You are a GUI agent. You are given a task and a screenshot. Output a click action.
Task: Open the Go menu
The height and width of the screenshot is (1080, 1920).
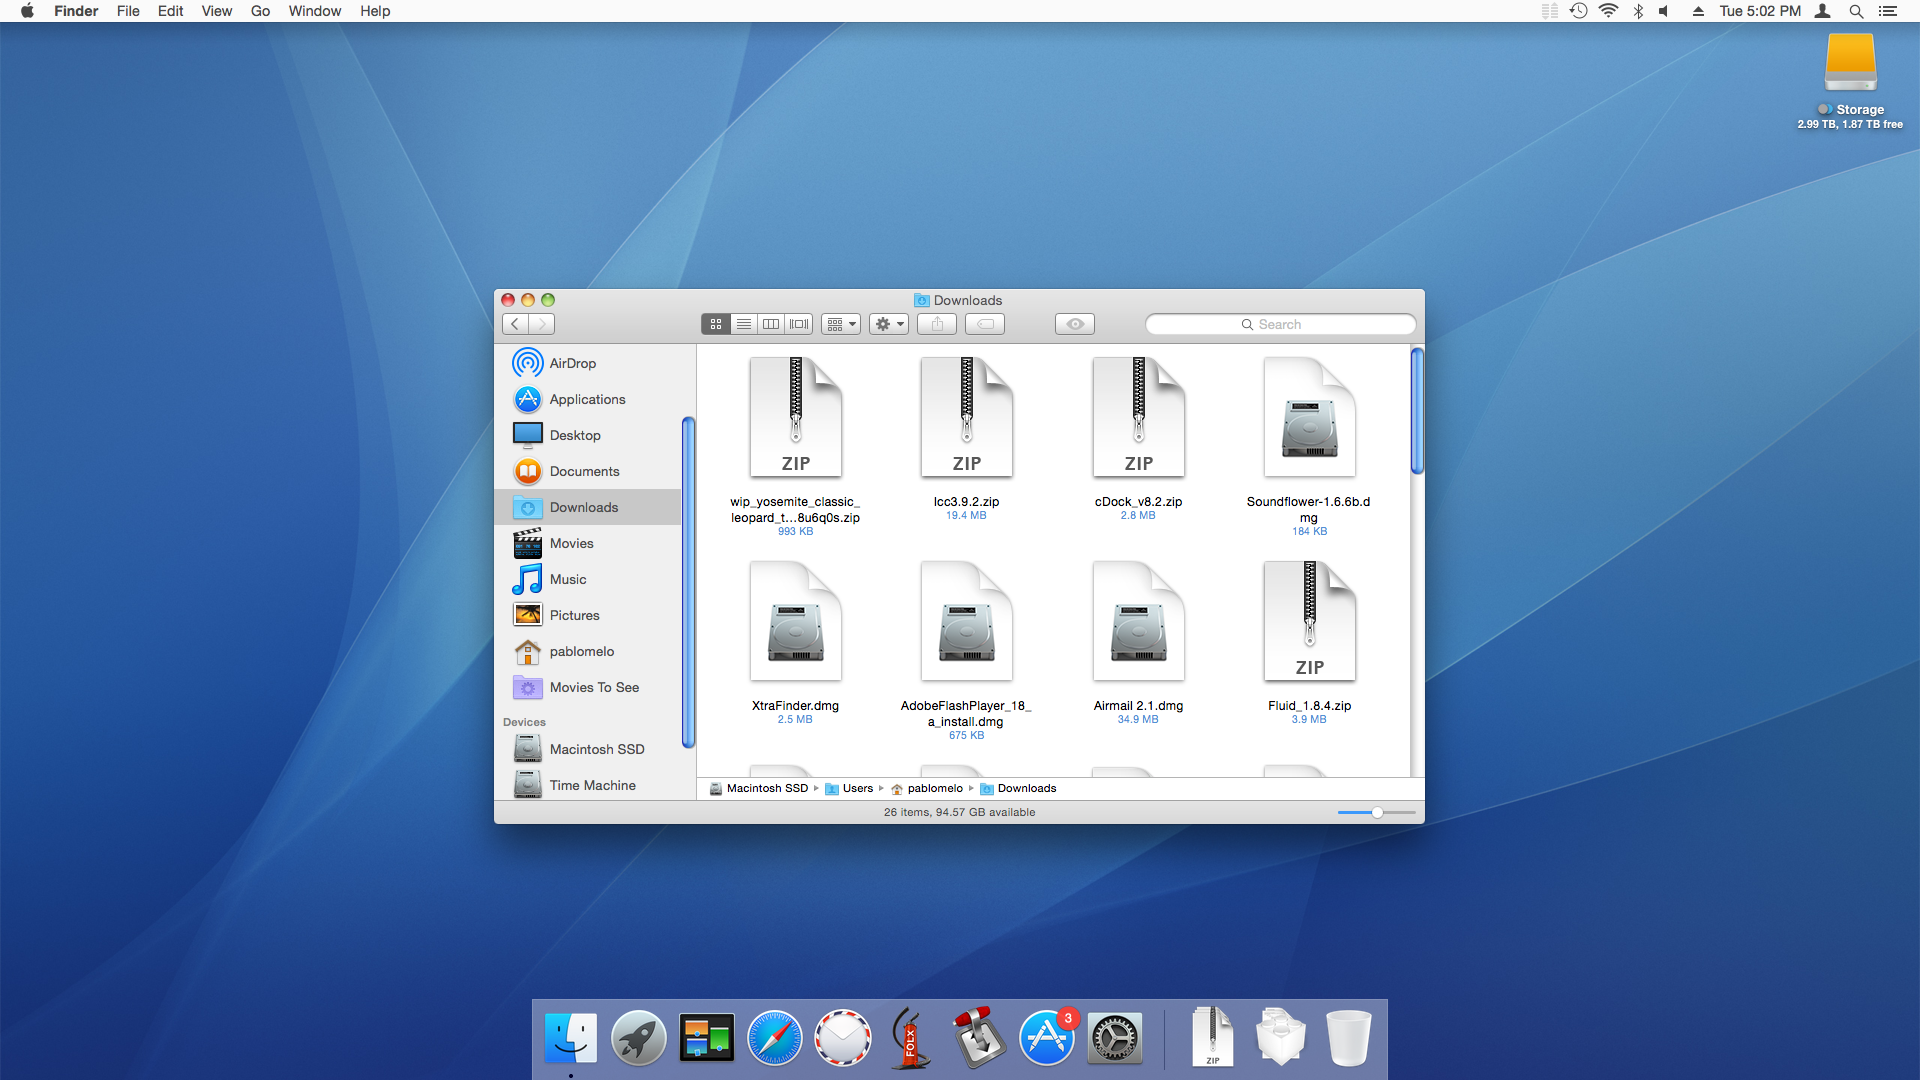pyautogui.click(x=260, y=11)
